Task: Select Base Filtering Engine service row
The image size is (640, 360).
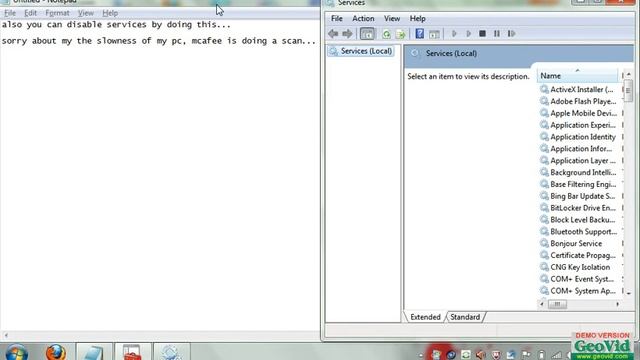Action: (x=578, y=184)
